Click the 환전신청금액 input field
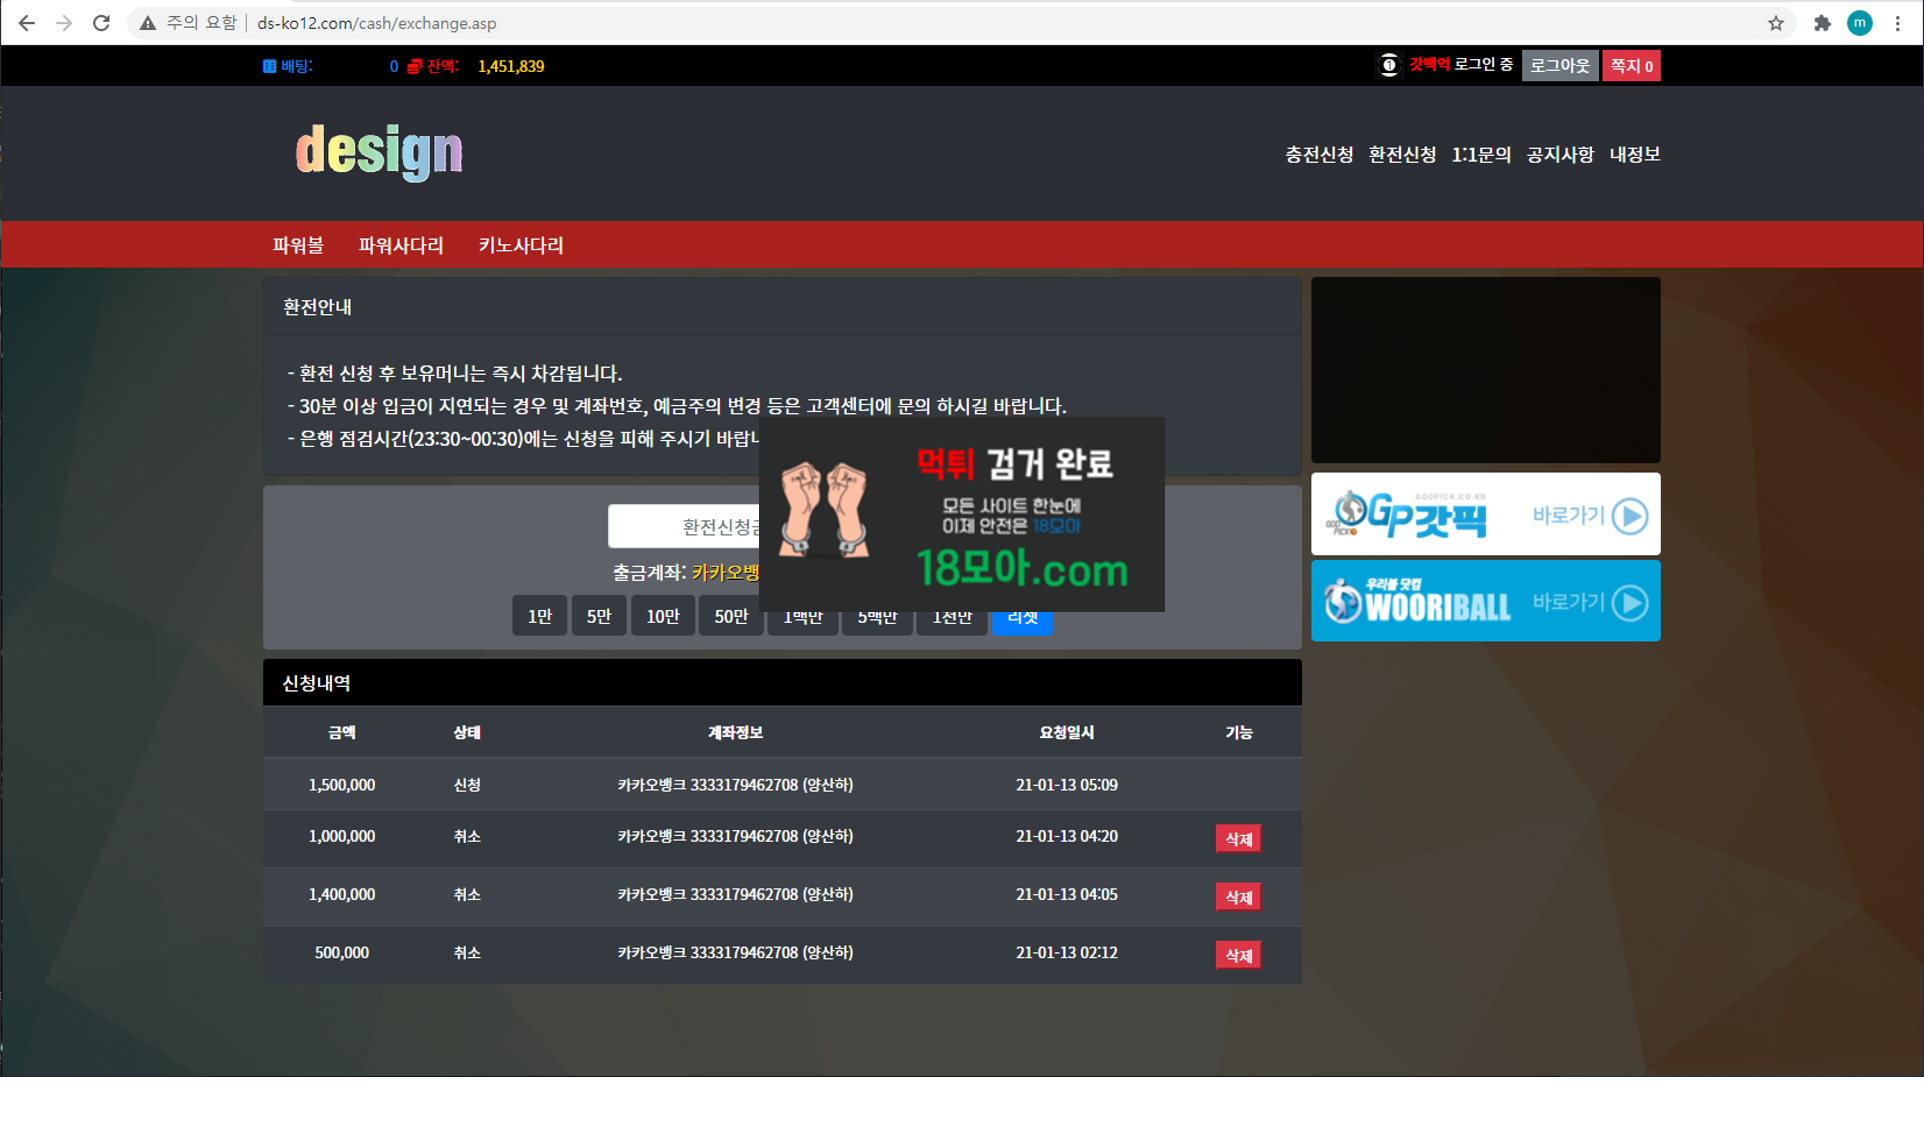The width and height of the screenshot is (1924, 1125). [685, 526]
